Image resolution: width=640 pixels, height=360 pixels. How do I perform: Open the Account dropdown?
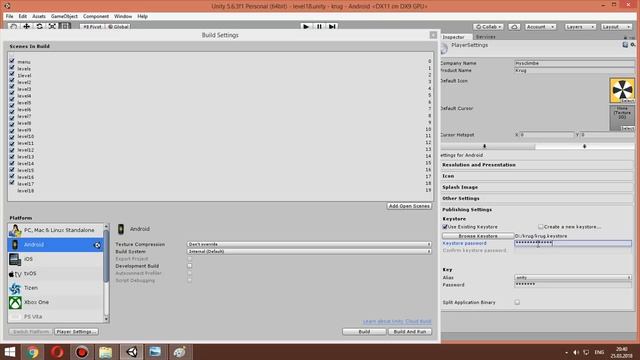click(540, 27)
